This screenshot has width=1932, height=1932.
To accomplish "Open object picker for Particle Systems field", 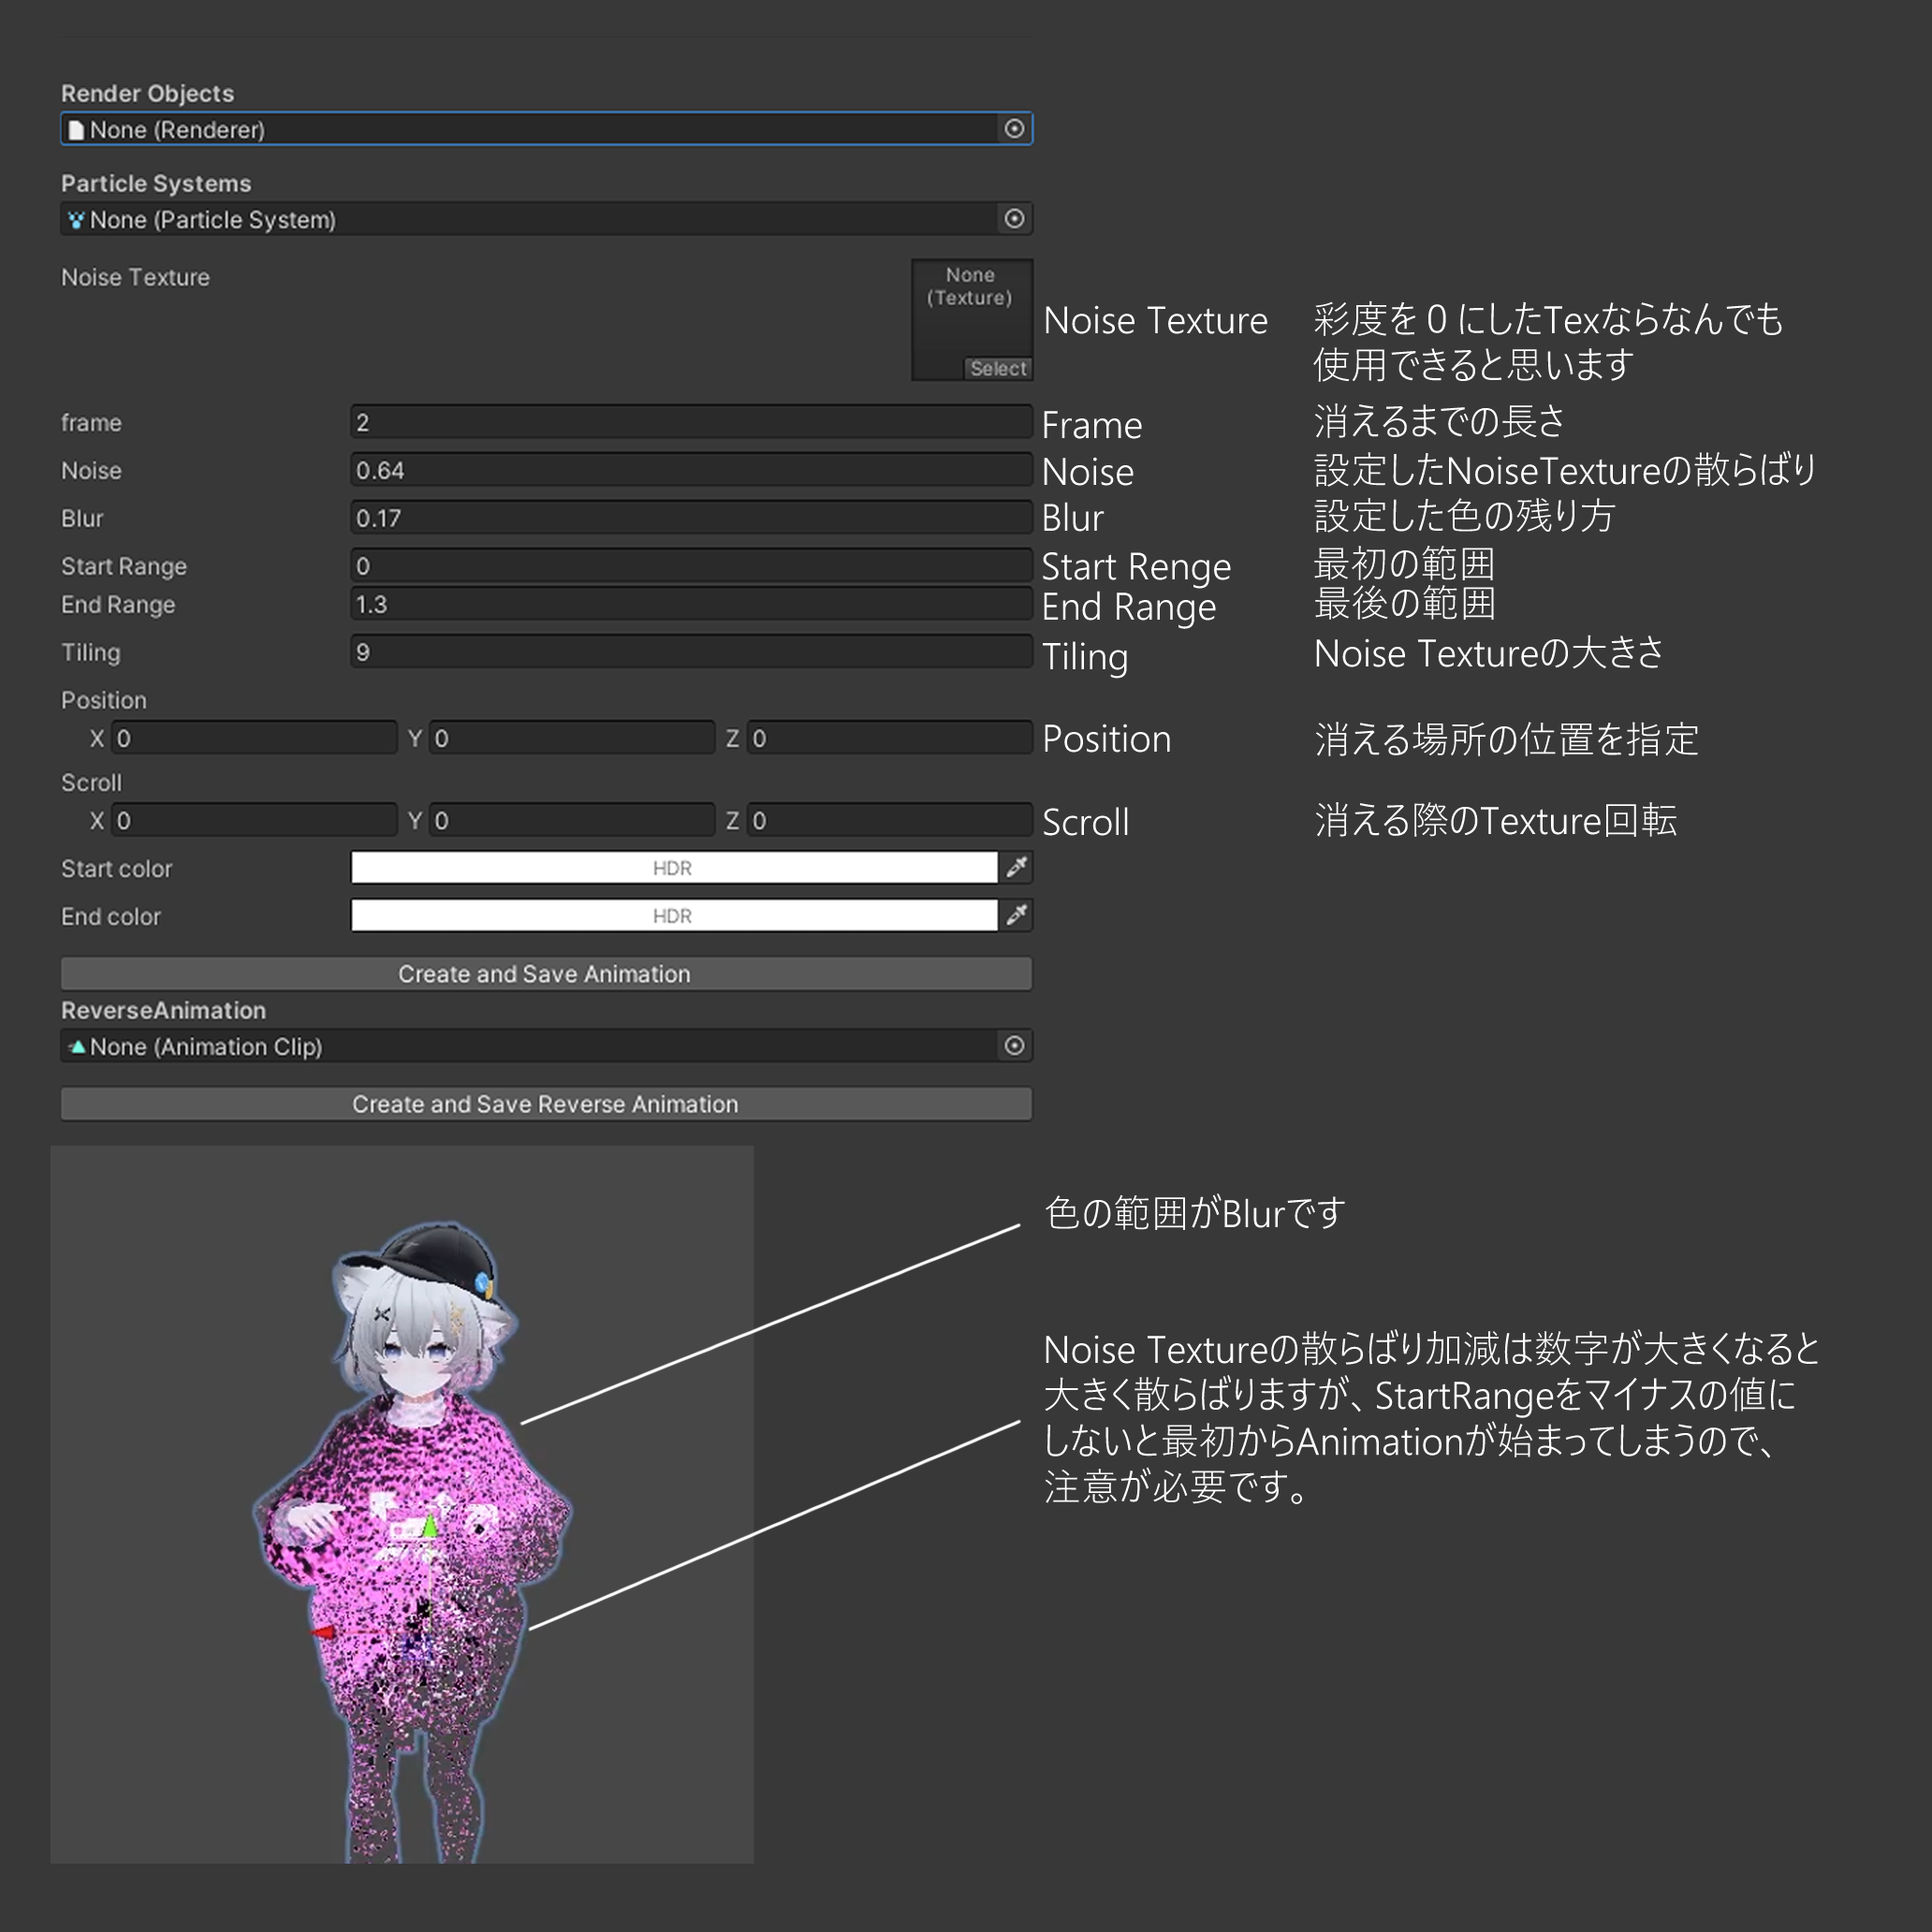I will (x=1014, y=219).
